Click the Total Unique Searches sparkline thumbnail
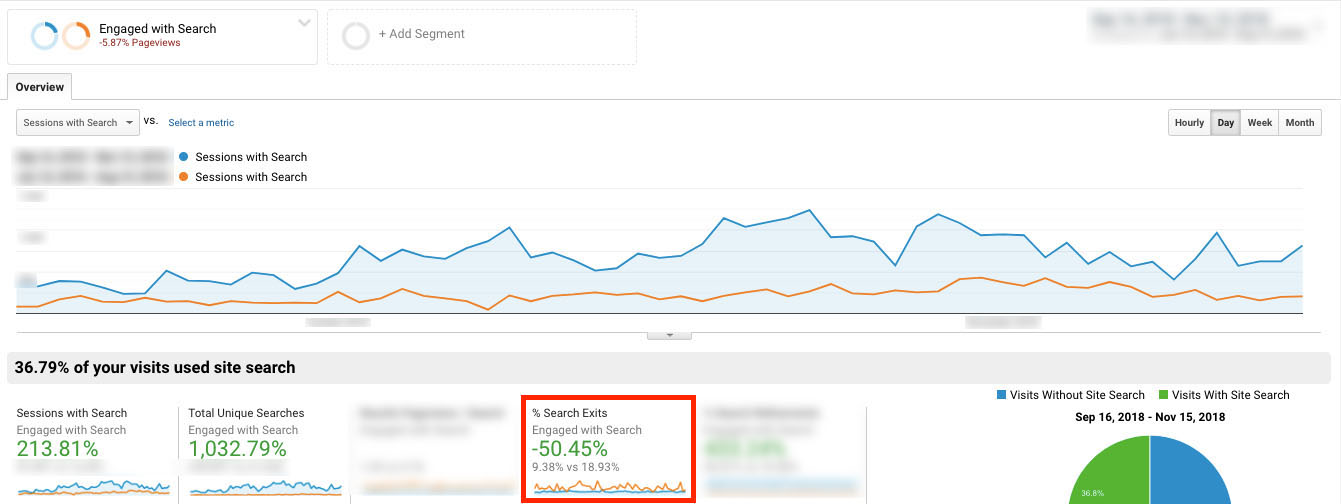Image resolution: width=1341 pixels, height=504 pixels. coord(265,487)
